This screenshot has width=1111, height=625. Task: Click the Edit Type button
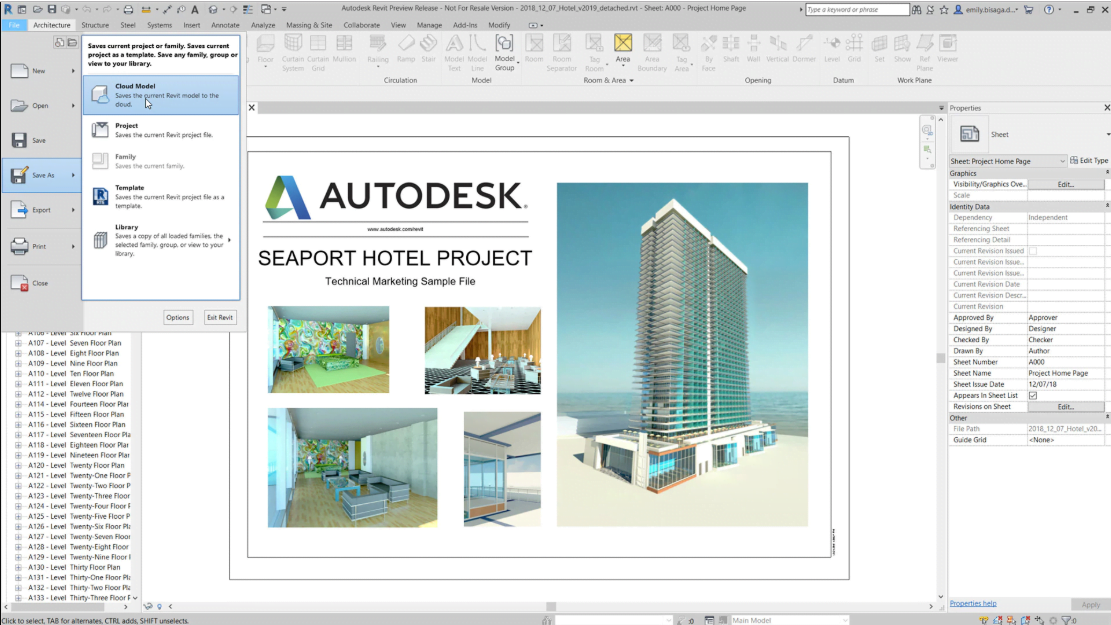[1089, 161]
